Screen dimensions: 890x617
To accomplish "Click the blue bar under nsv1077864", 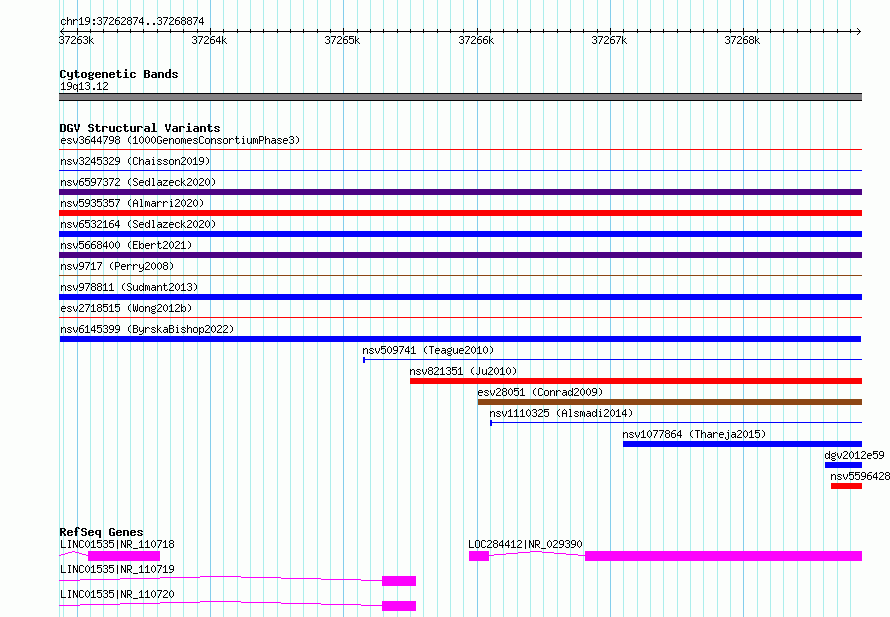I will tap(742, 444).
